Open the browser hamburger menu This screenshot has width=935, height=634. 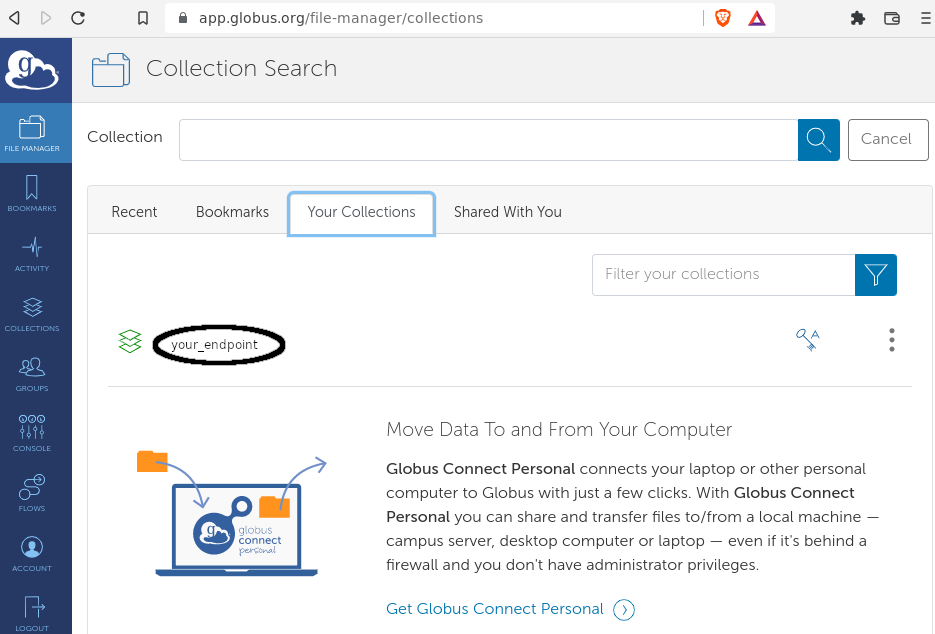[925, 18]
